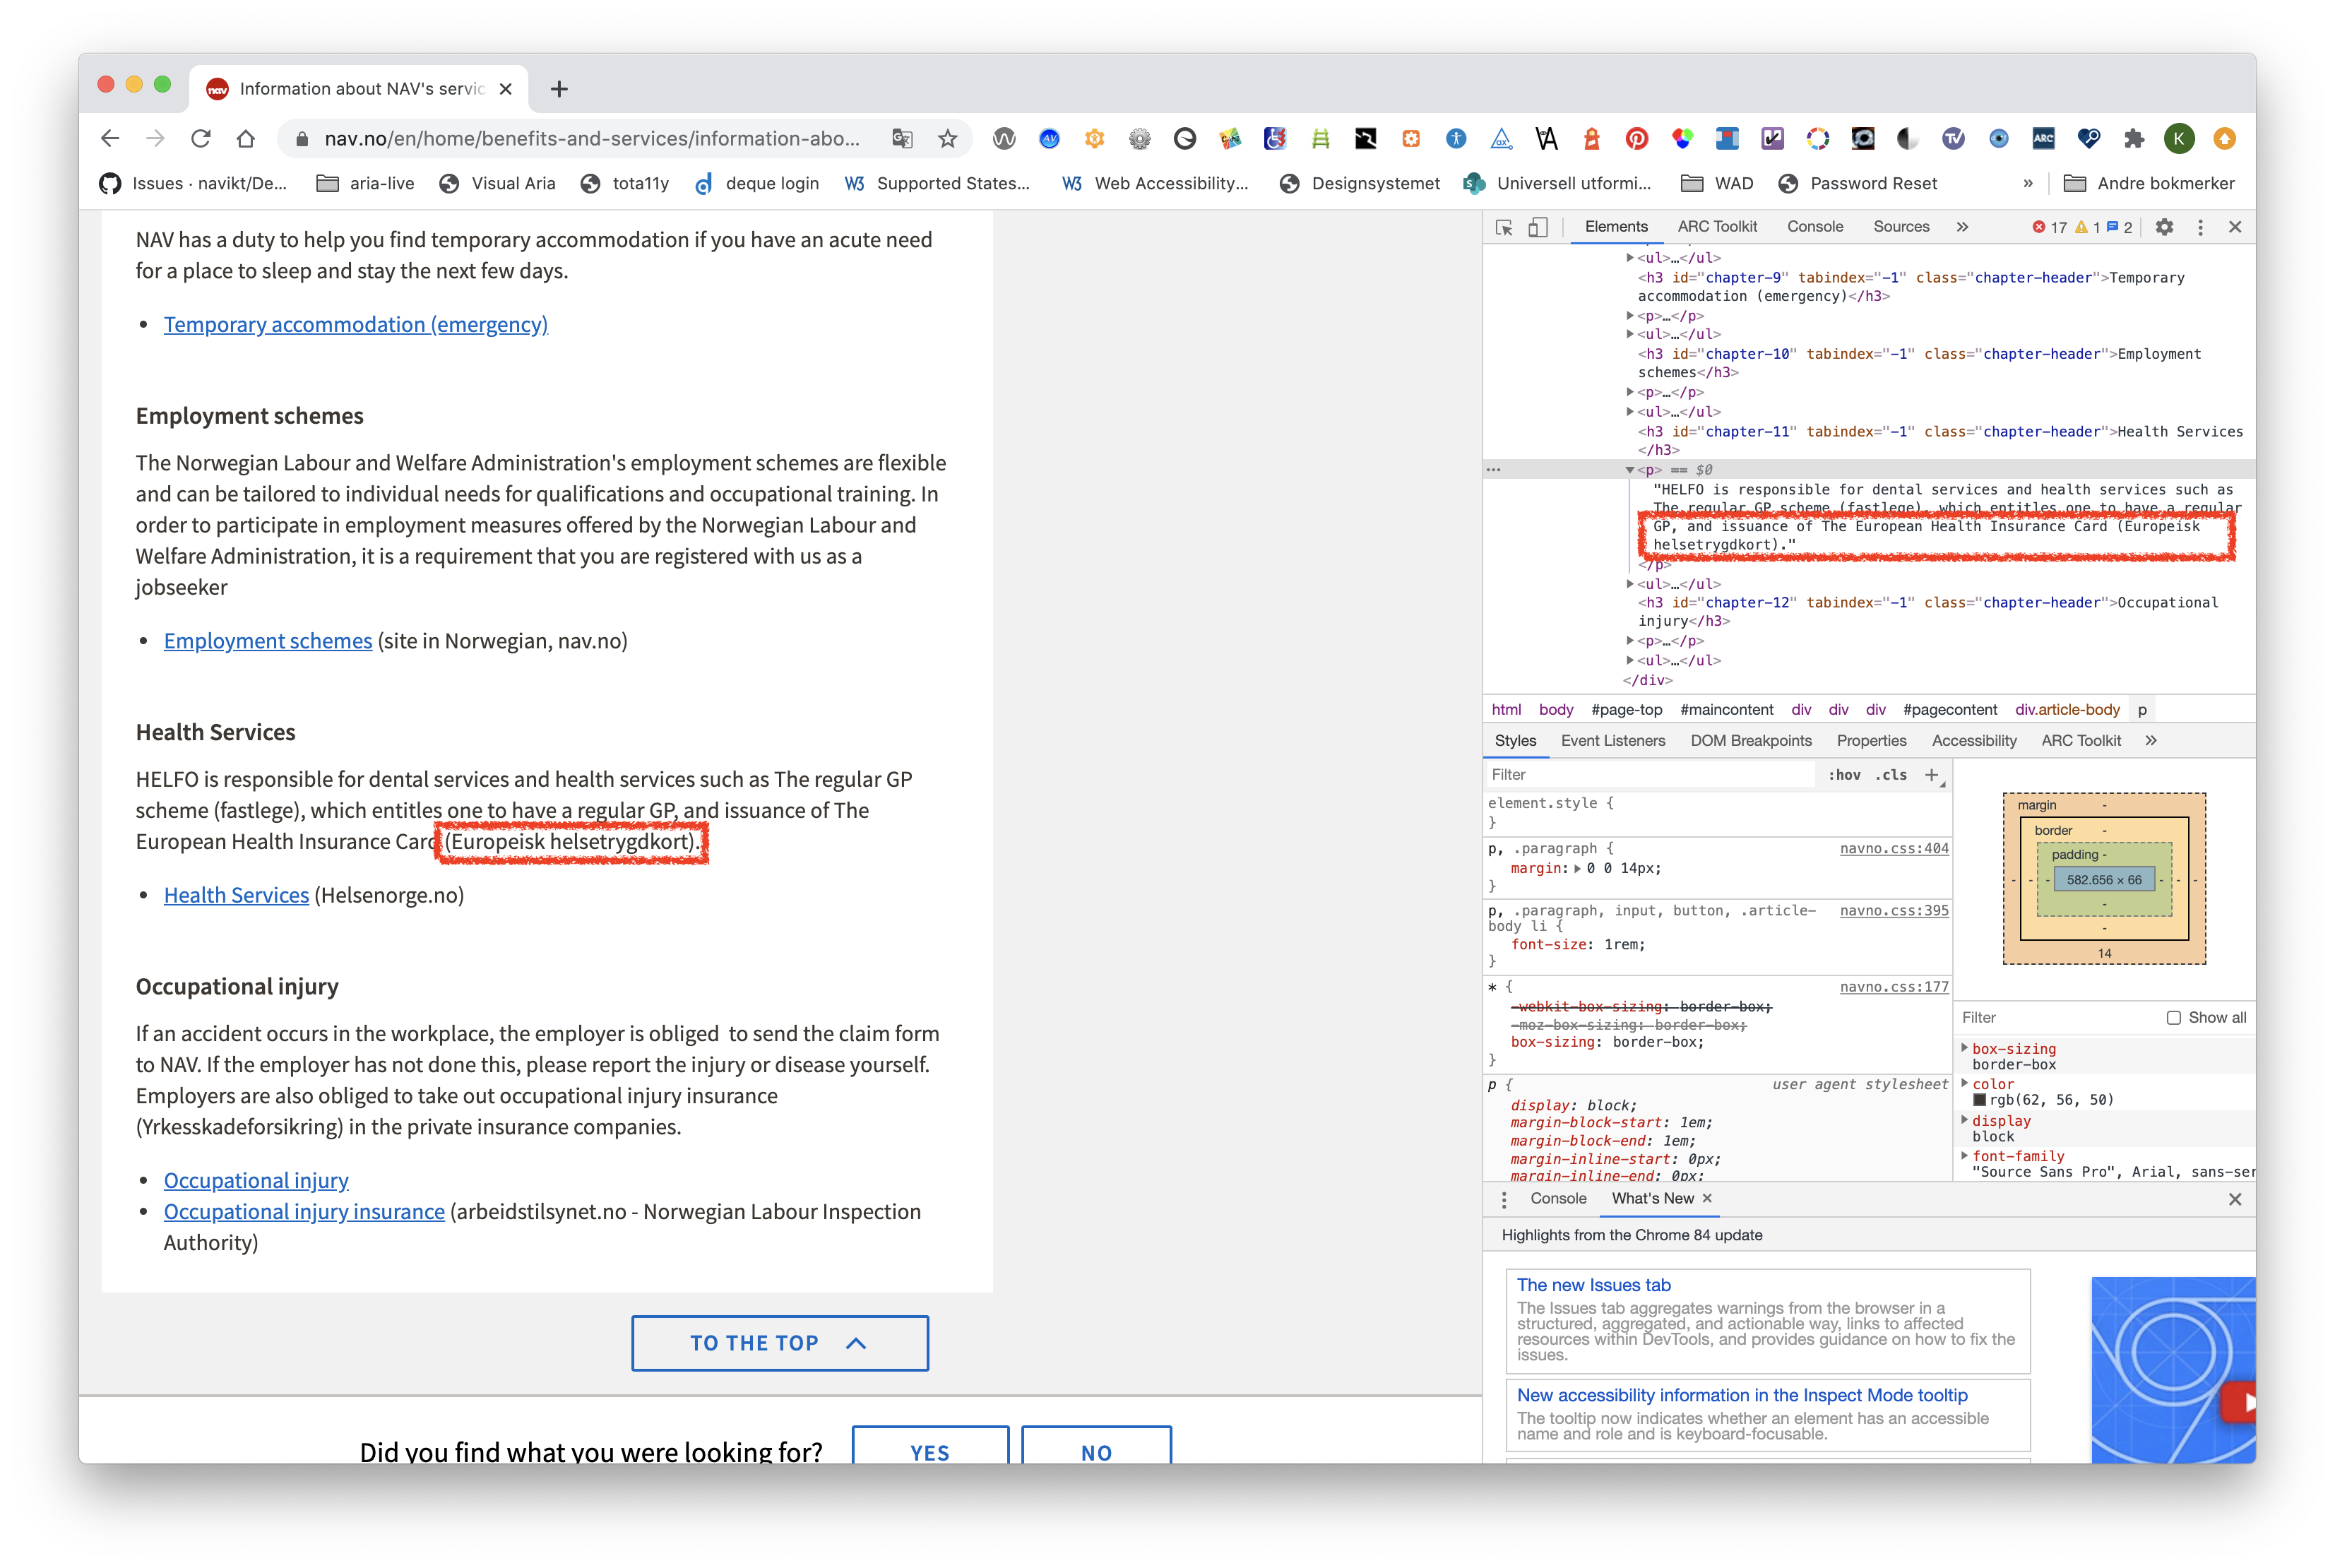Expand the box-sizing computed property

point(1964,1048)
